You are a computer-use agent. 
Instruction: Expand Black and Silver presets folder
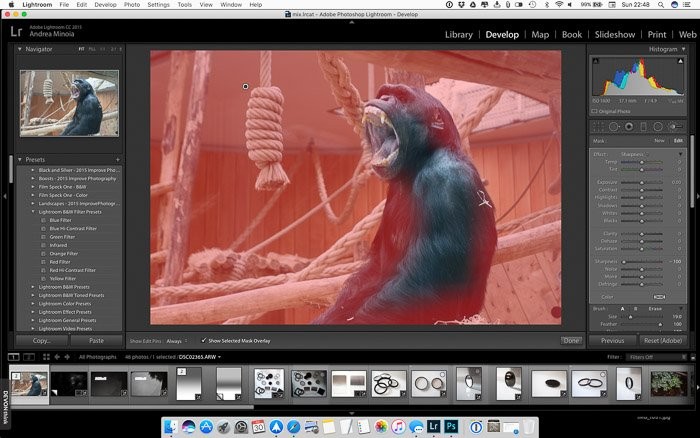click(x=33, y=170)
